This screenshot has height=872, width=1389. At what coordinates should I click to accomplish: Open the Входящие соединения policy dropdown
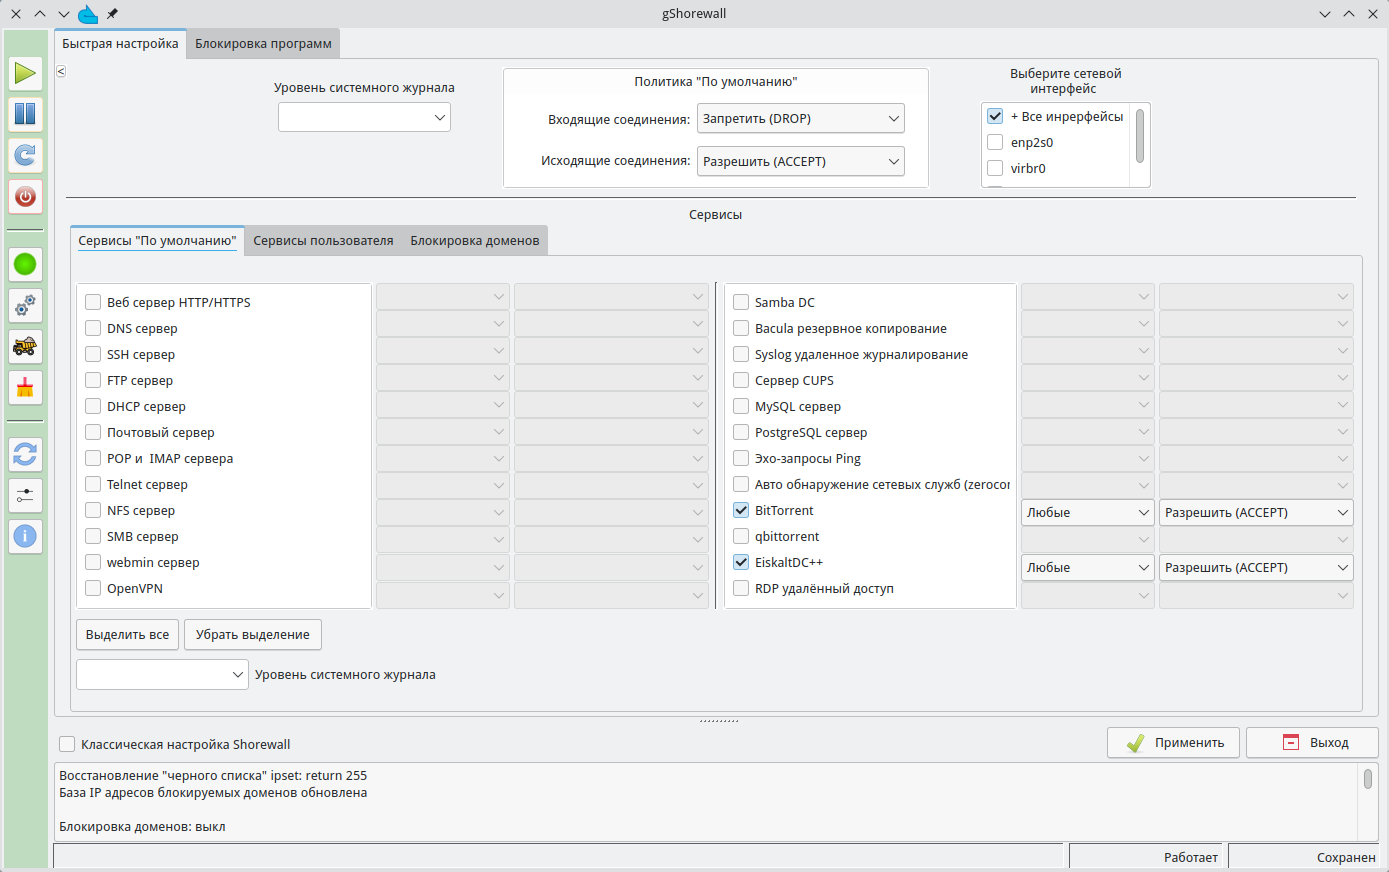[x=800, y=118]
